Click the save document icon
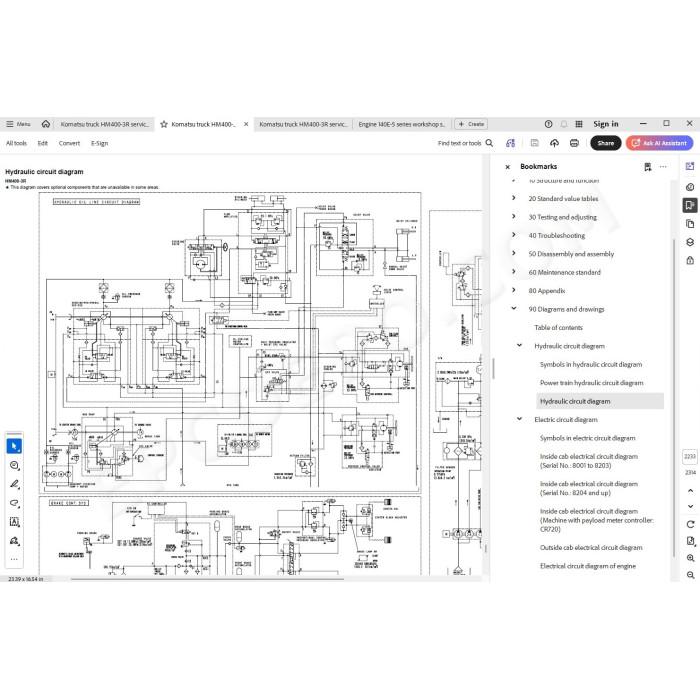 click(x=534, y=143)
